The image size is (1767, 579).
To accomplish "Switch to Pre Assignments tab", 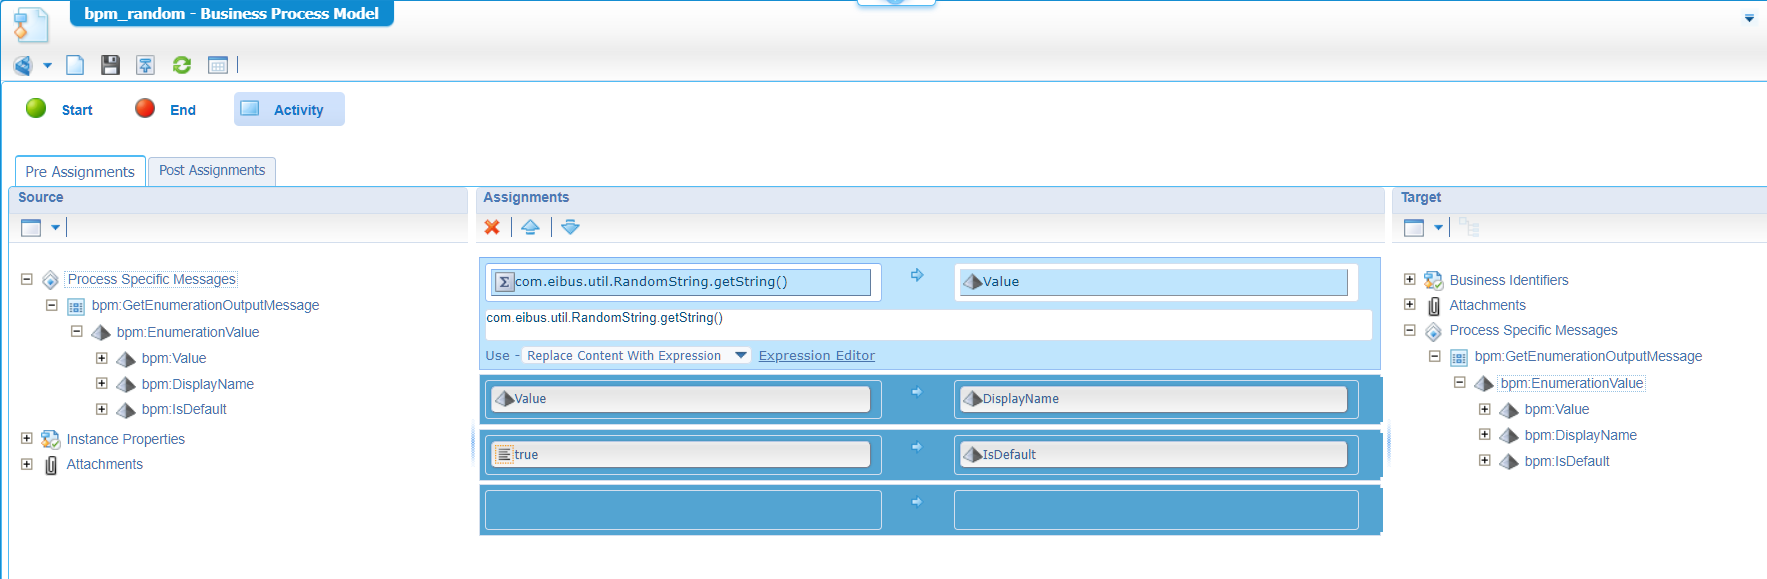I will [80, 171].
